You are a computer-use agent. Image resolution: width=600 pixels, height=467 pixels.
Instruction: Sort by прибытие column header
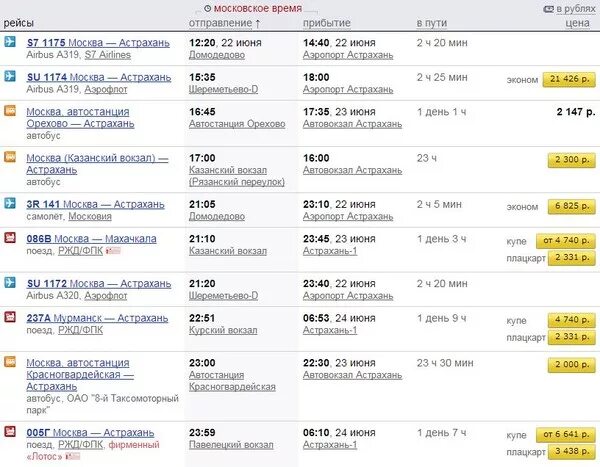[x=327, y=23]
